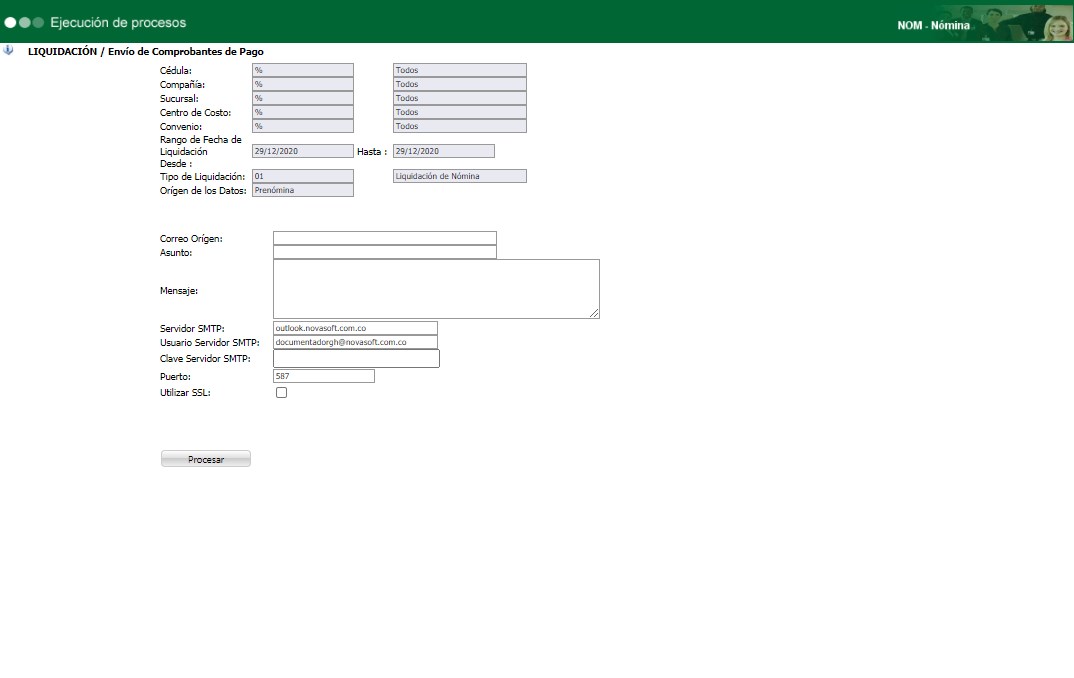The width and height of the screenshot is (1074, 678).
Task: Click the Hasta date field
Action: tap(444, 151)
